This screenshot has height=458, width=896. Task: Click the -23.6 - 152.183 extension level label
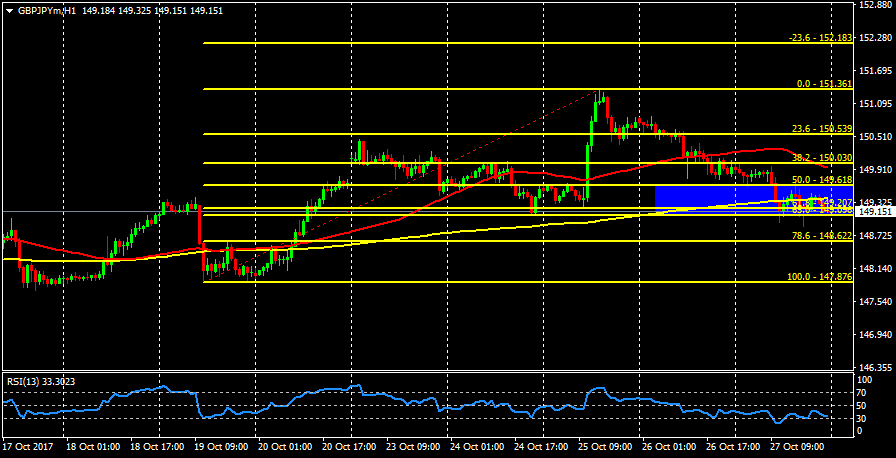tap(819, 38)
